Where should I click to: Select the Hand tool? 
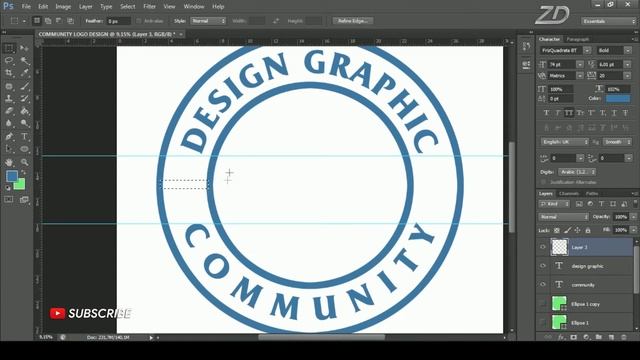(x=9, y=162)
